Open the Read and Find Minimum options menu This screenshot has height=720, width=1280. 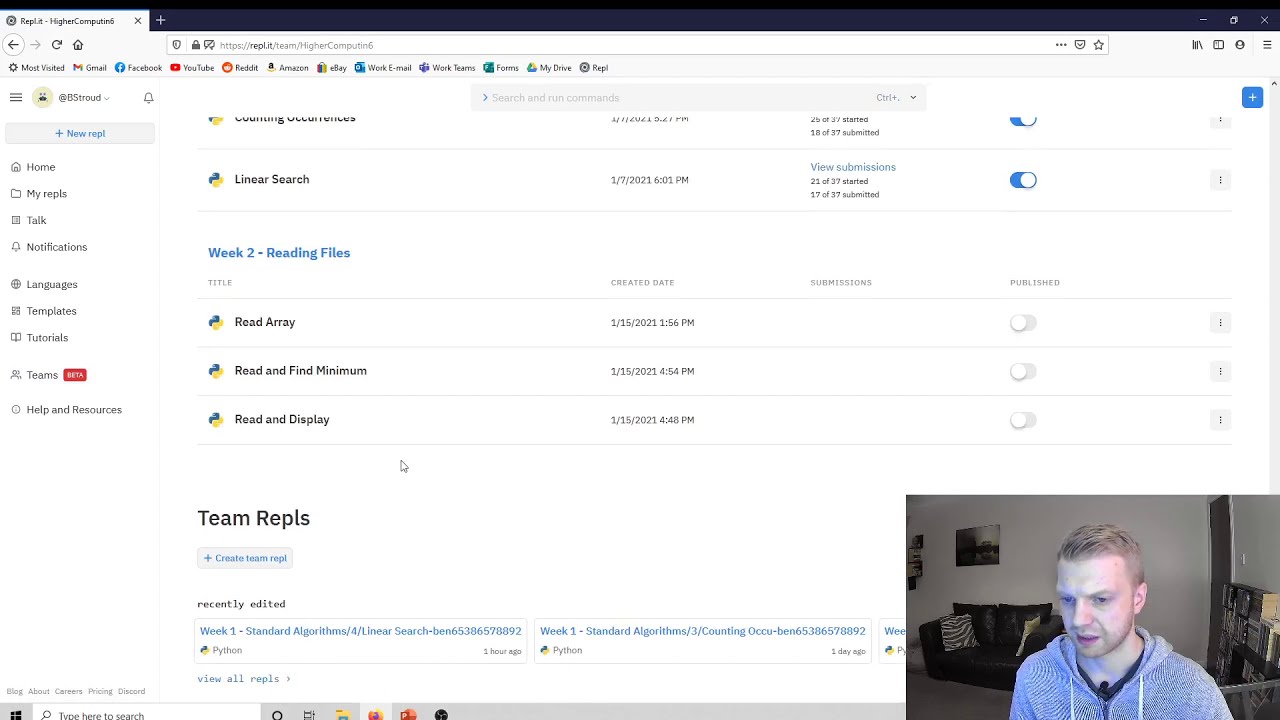click(x=1220, y=371)
